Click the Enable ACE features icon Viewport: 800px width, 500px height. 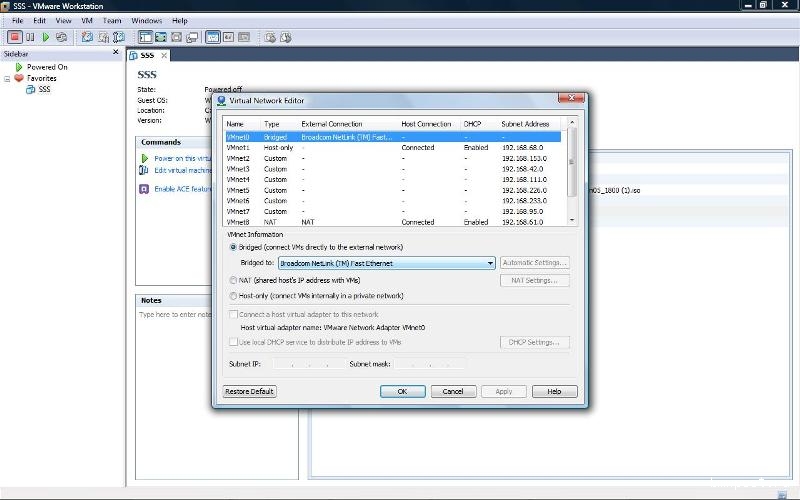pyautogui.click(x=145, y=188)
